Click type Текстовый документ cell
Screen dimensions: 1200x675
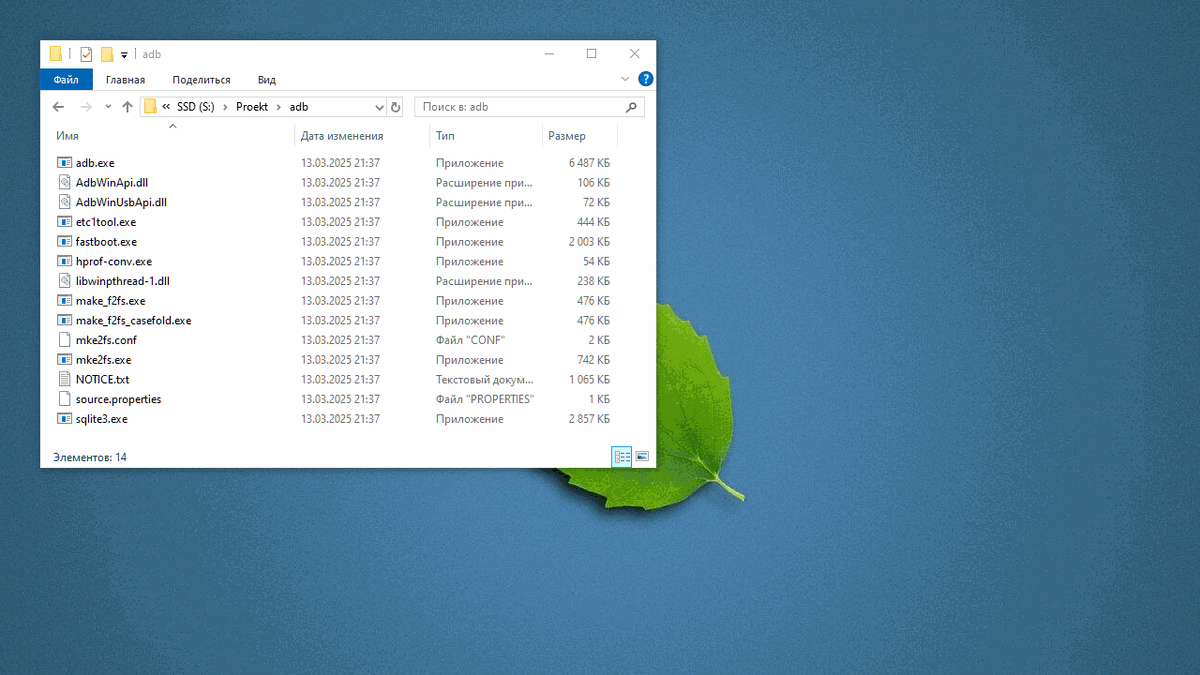pyautogui.click(x=485, y=380)
